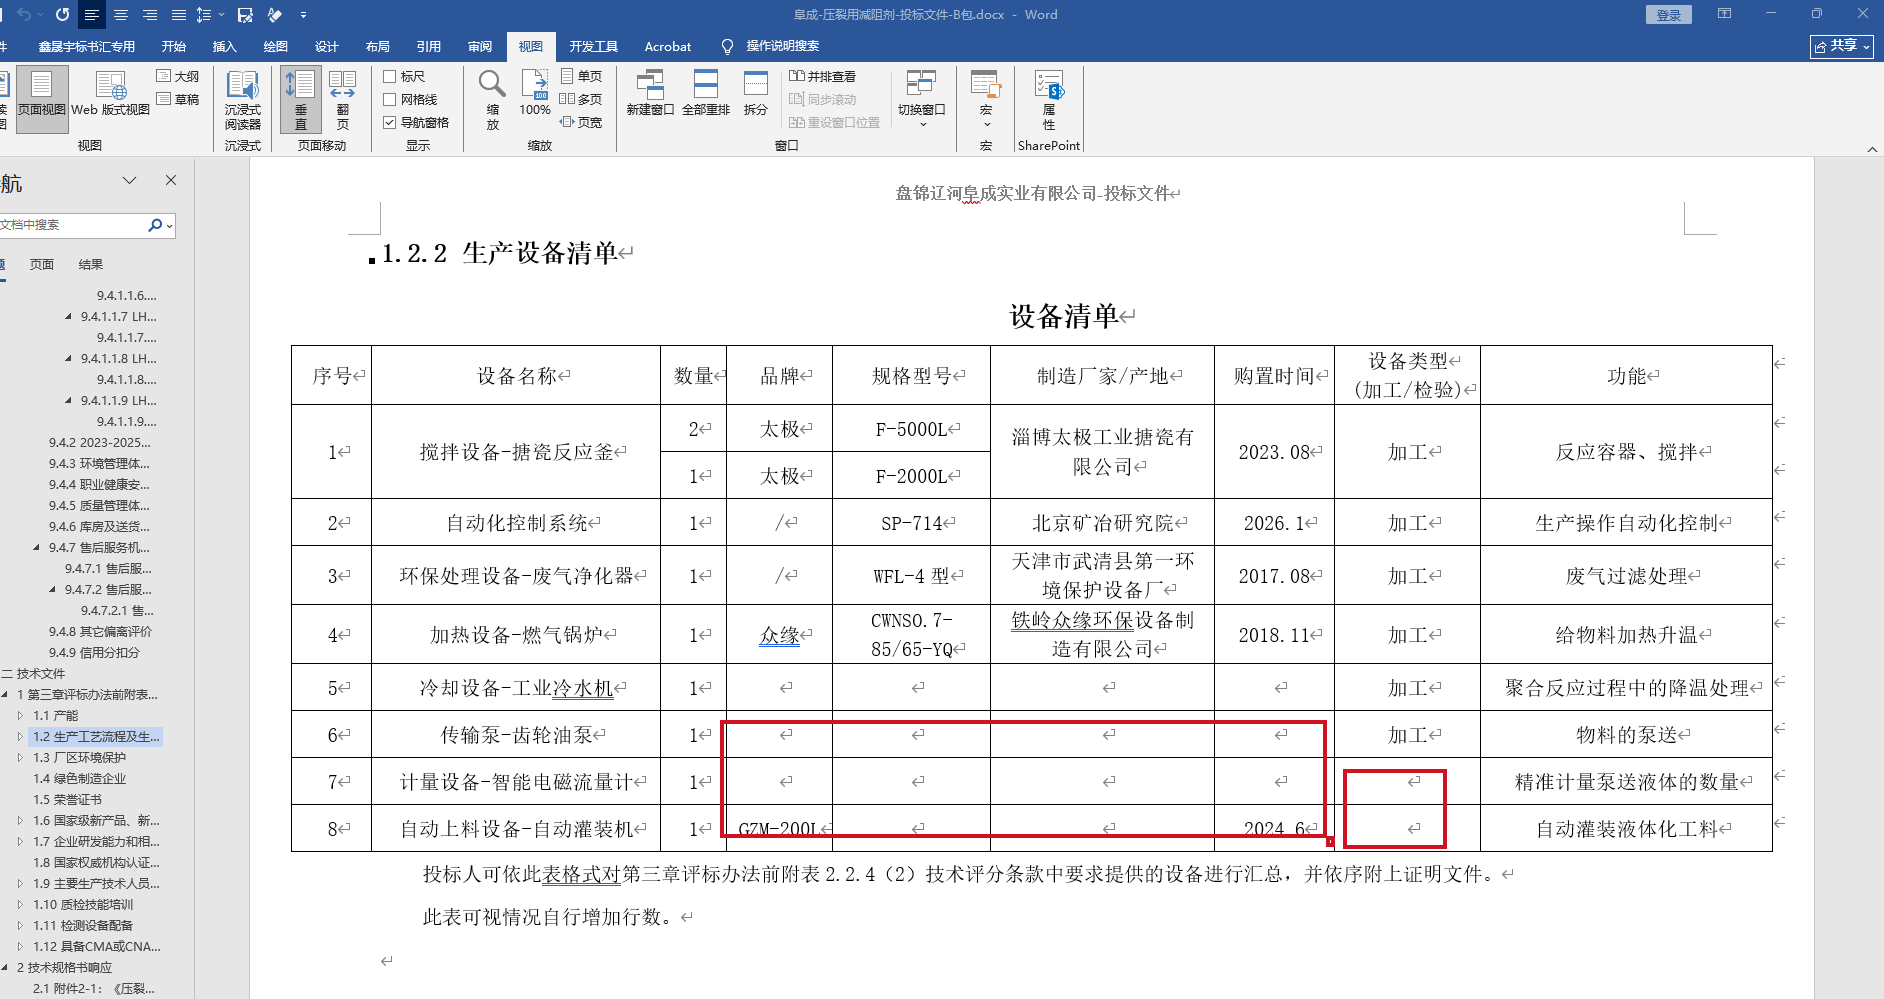Switch page movement to Side to Side (翻页)

point(342,100)
